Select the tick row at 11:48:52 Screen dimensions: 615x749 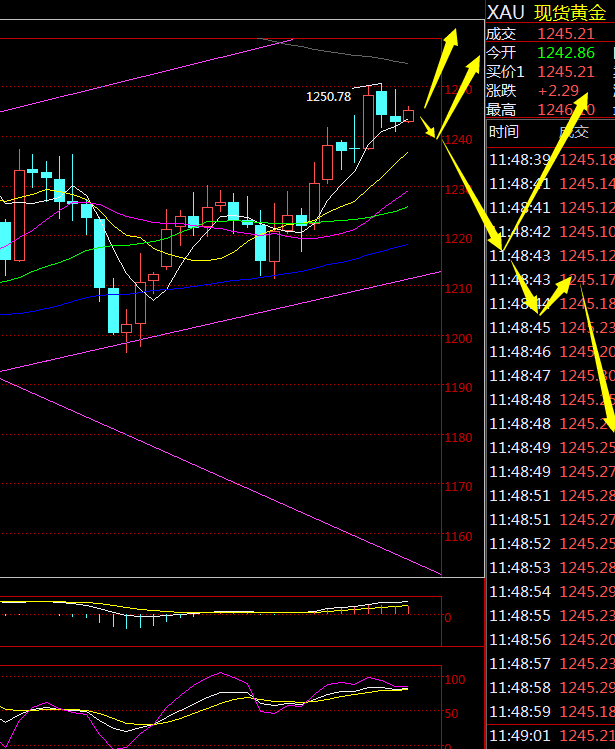(551, 544)
